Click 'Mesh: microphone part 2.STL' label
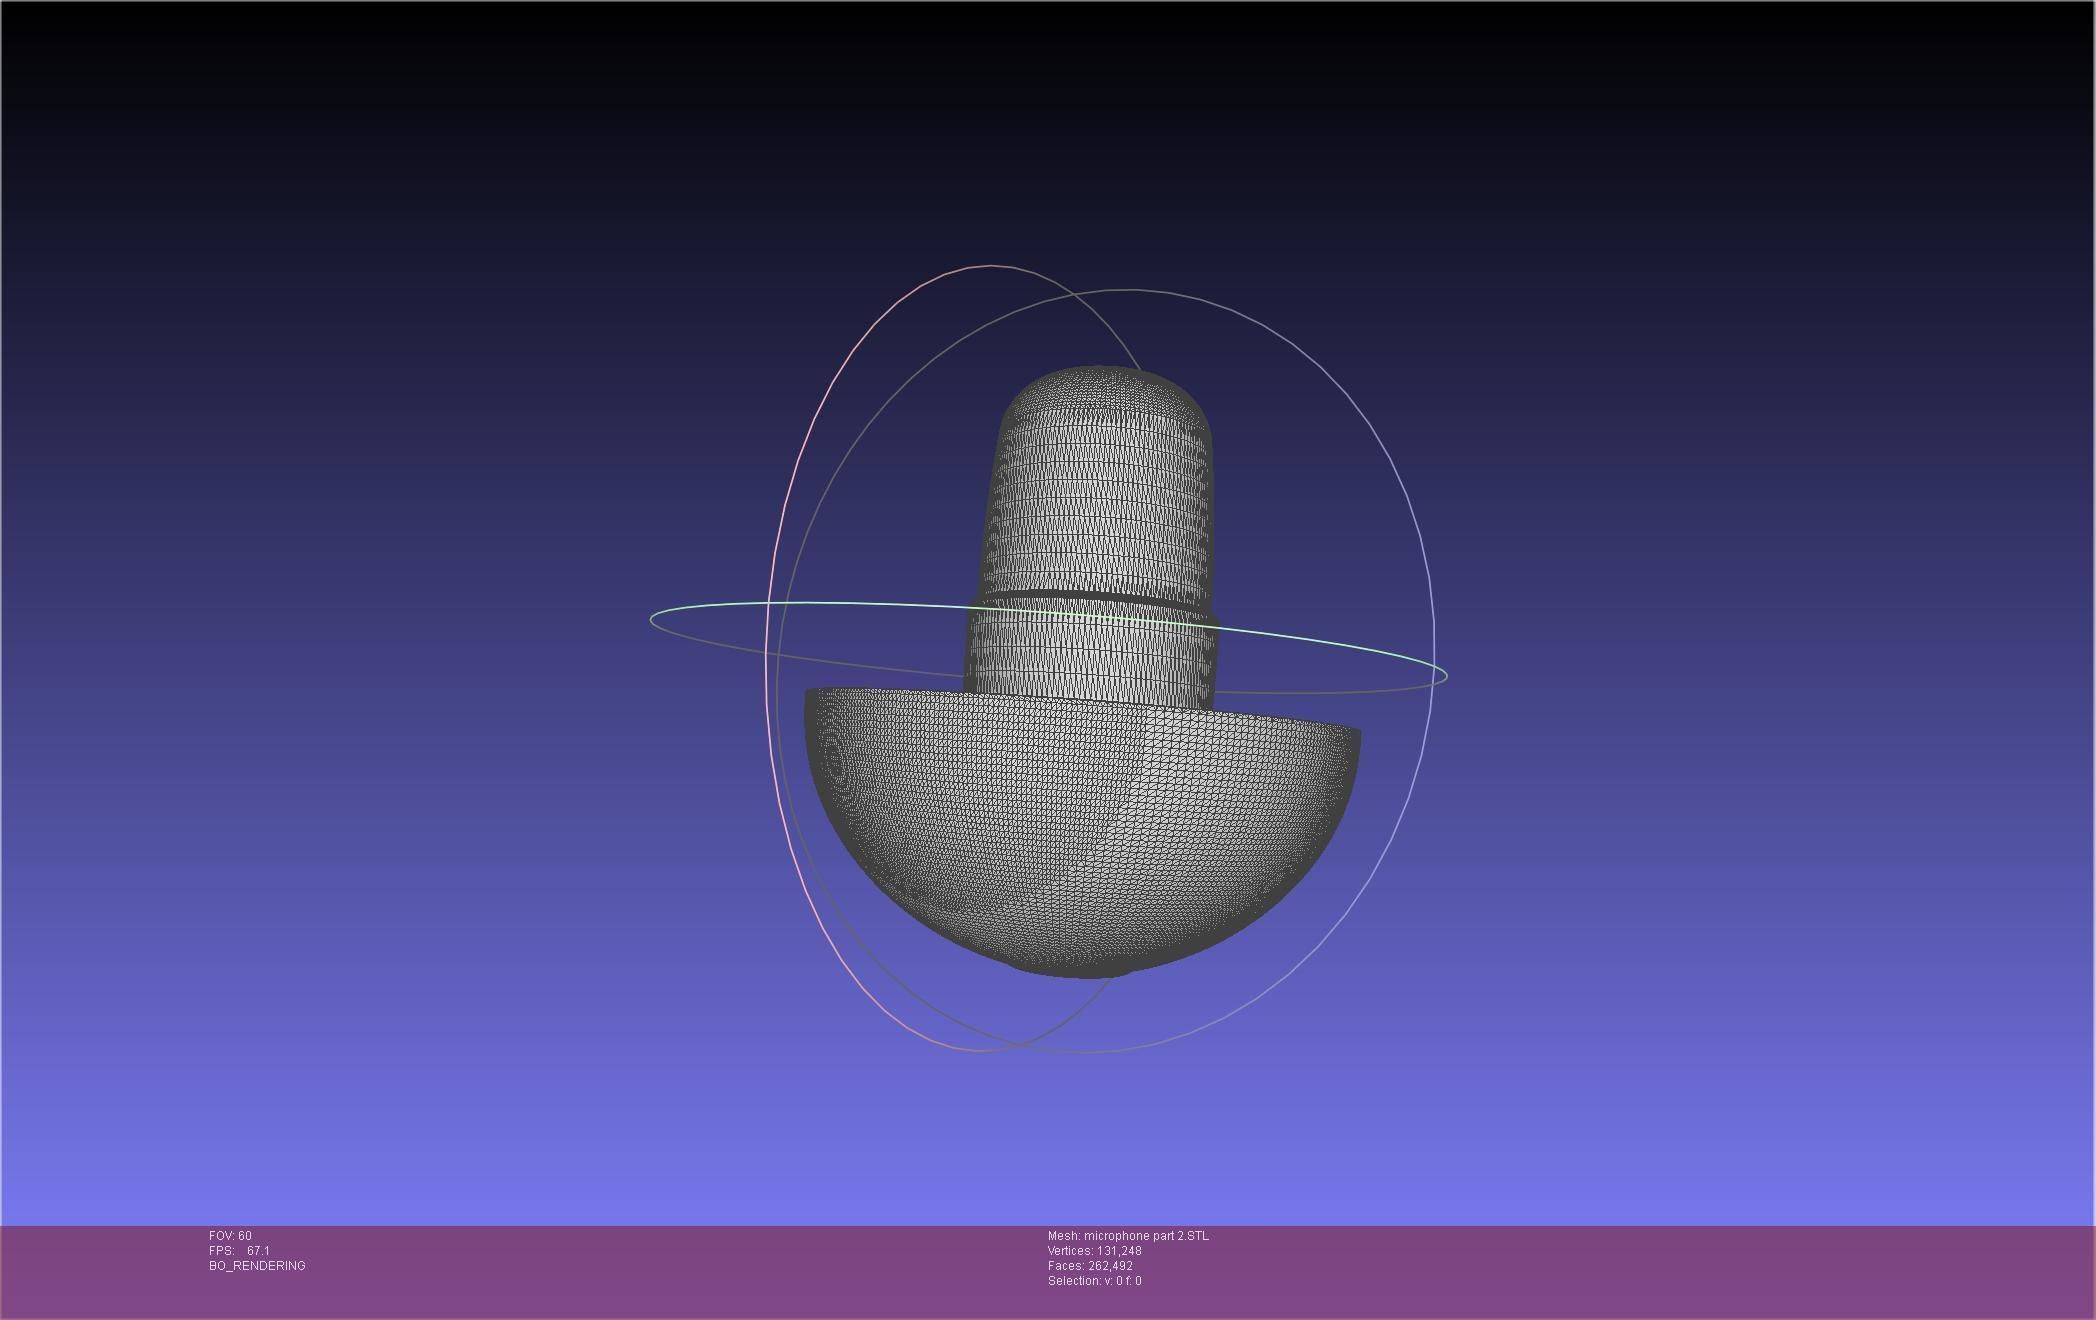2096x1320 pixels. pos(1128,1236)
